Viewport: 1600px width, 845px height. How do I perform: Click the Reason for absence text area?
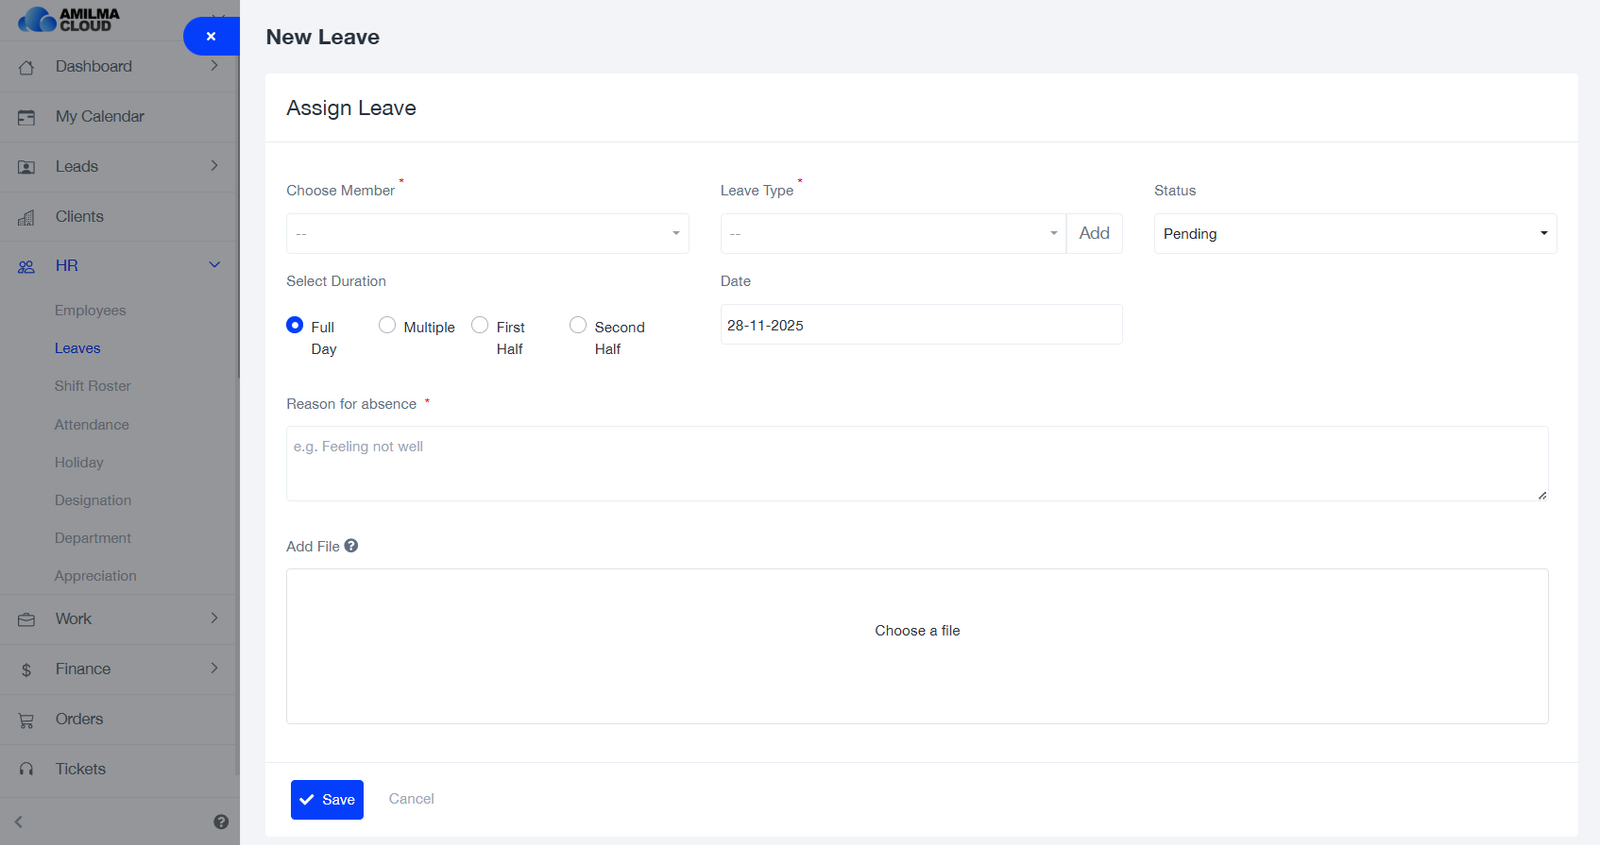(x=916, y=463)
